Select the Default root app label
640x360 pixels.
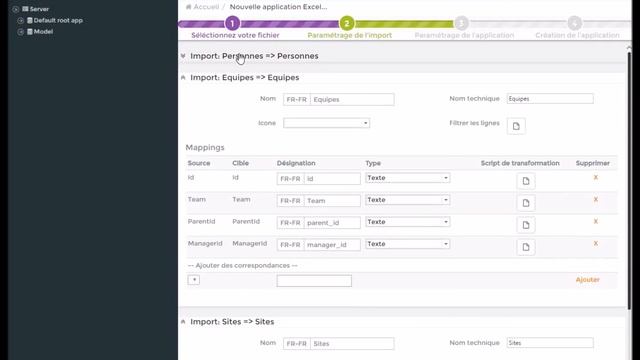click(58, 20)
